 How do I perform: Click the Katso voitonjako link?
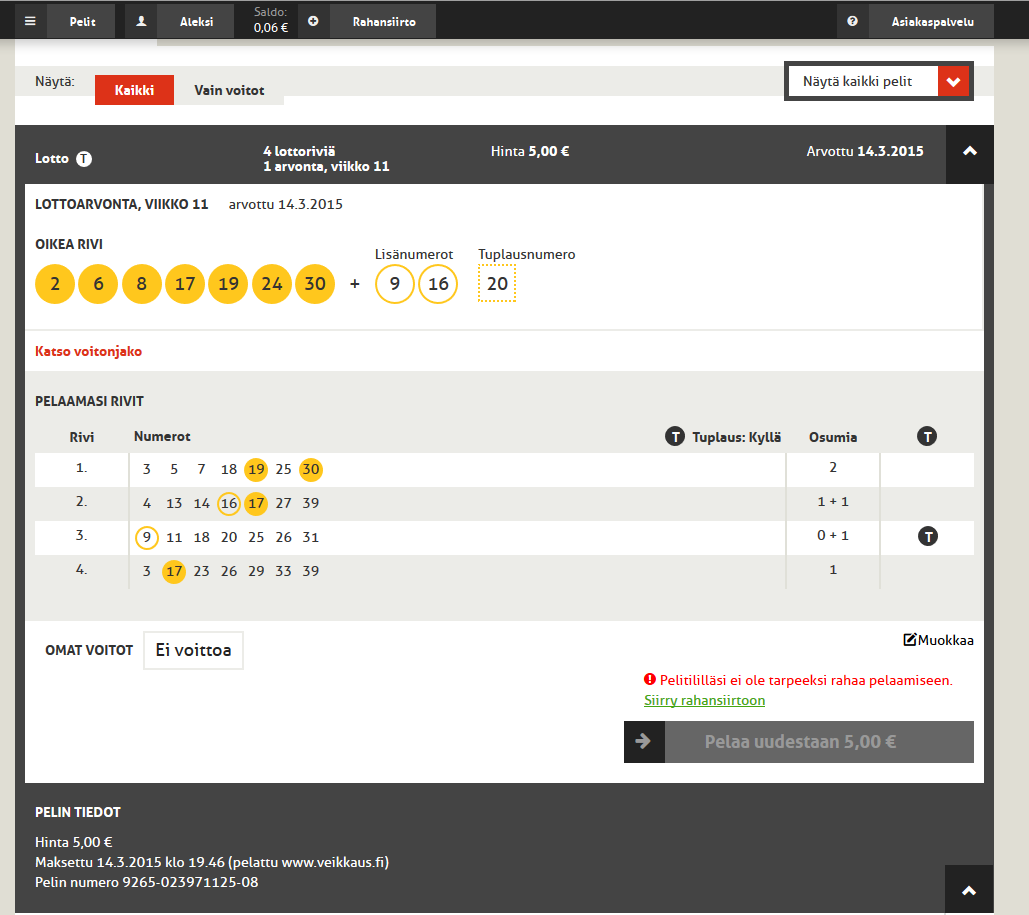89,351
